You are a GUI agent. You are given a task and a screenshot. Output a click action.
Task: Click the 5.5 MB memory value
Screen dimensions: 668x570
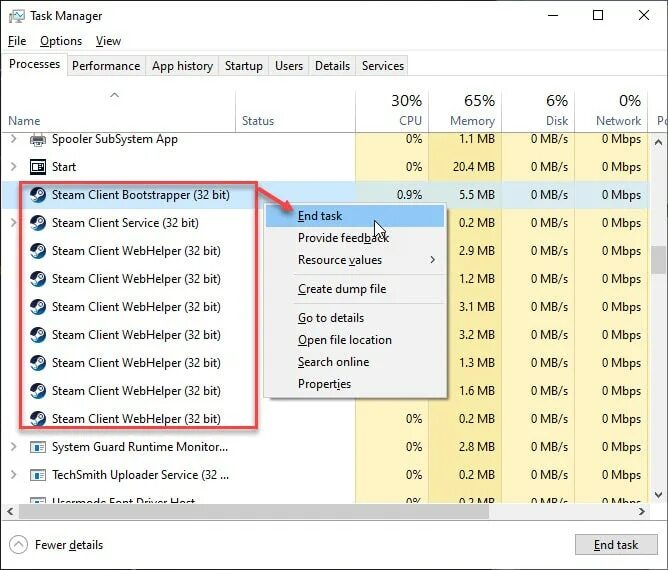click(477, 195)
